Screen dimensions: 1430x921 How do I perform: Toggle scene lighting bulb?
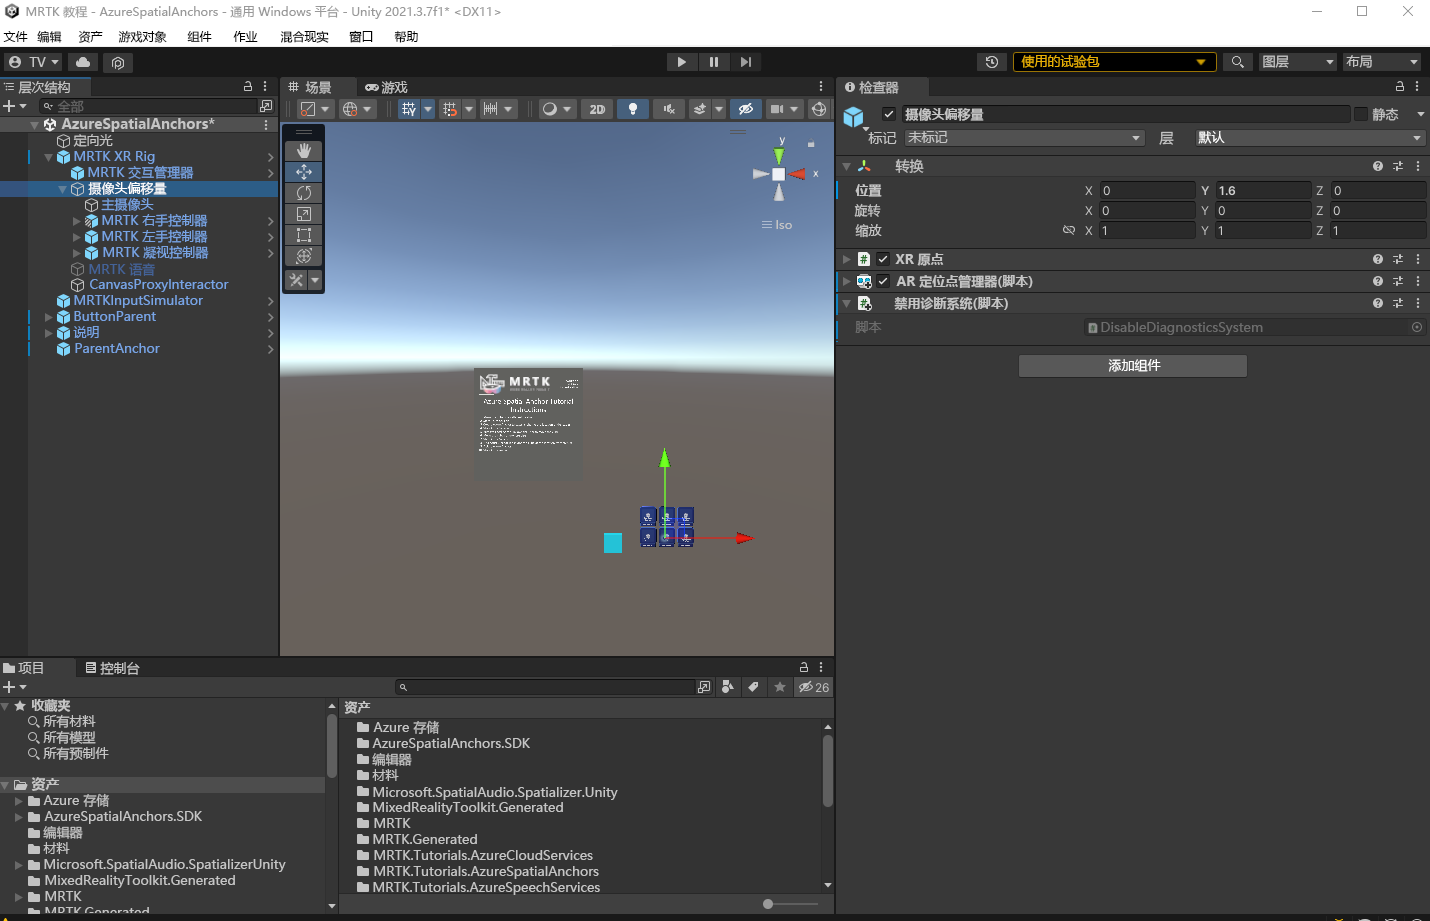point(633,109)
